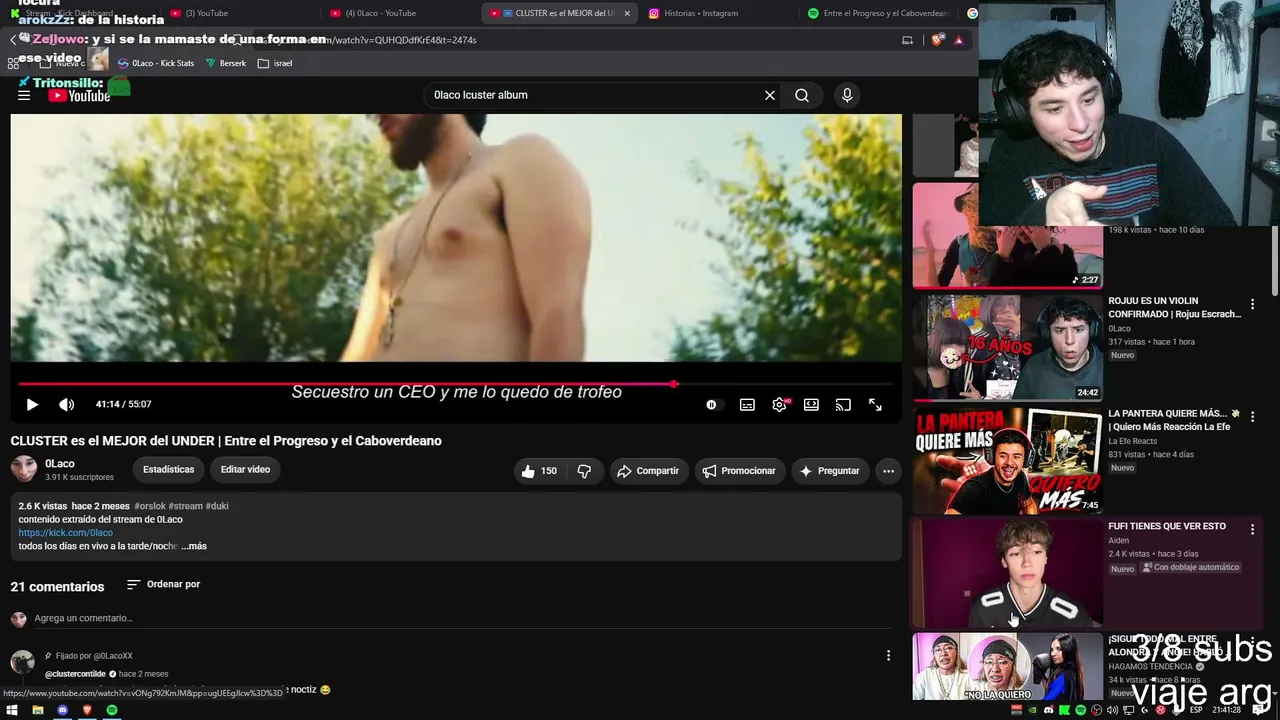Dislike the video with thumbs down
Screen dimensions: 1280x720
click(584, 471)
